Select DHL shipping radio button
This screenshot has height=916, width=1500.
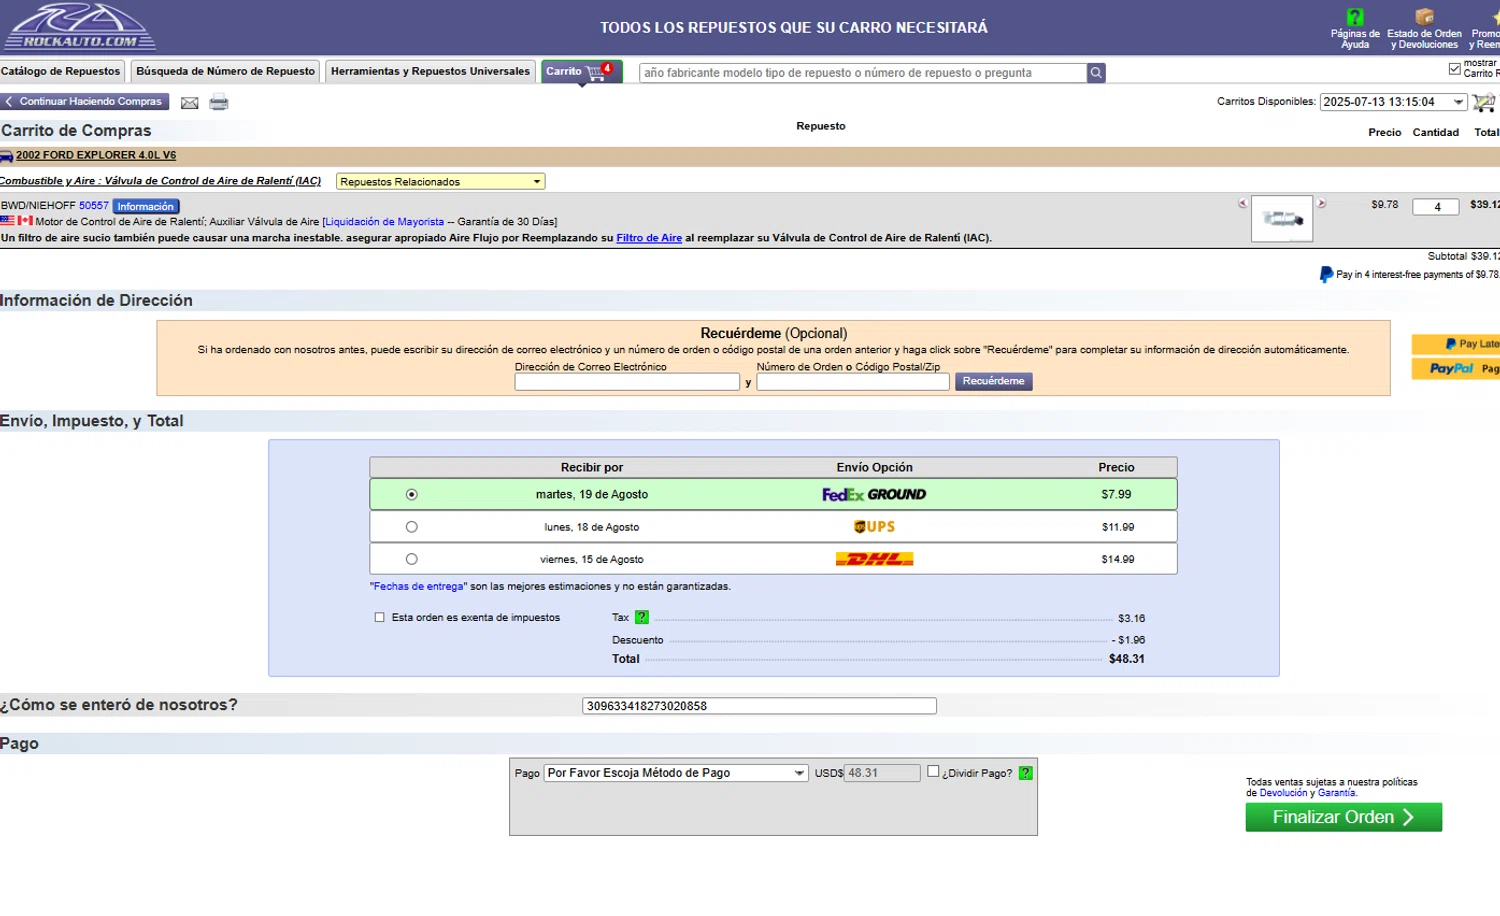click(x=411, y=560)
